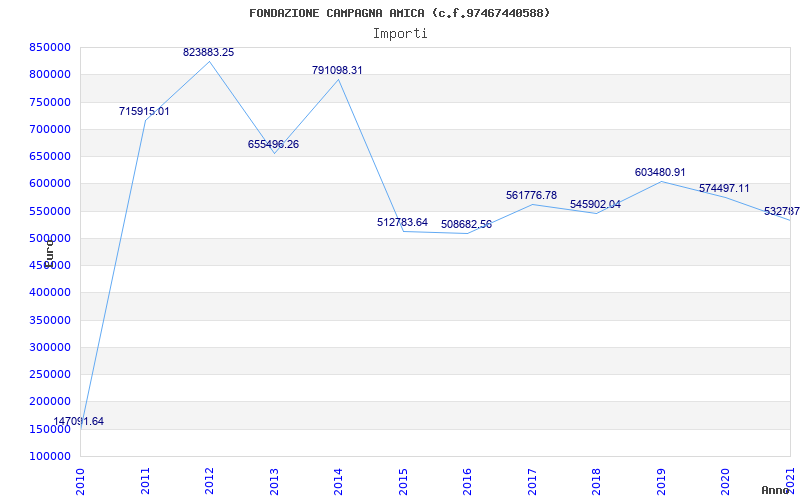Click the 2020 x-axis label
The image size is (800, 500).
pyautogui.click(x=726, y=482)
